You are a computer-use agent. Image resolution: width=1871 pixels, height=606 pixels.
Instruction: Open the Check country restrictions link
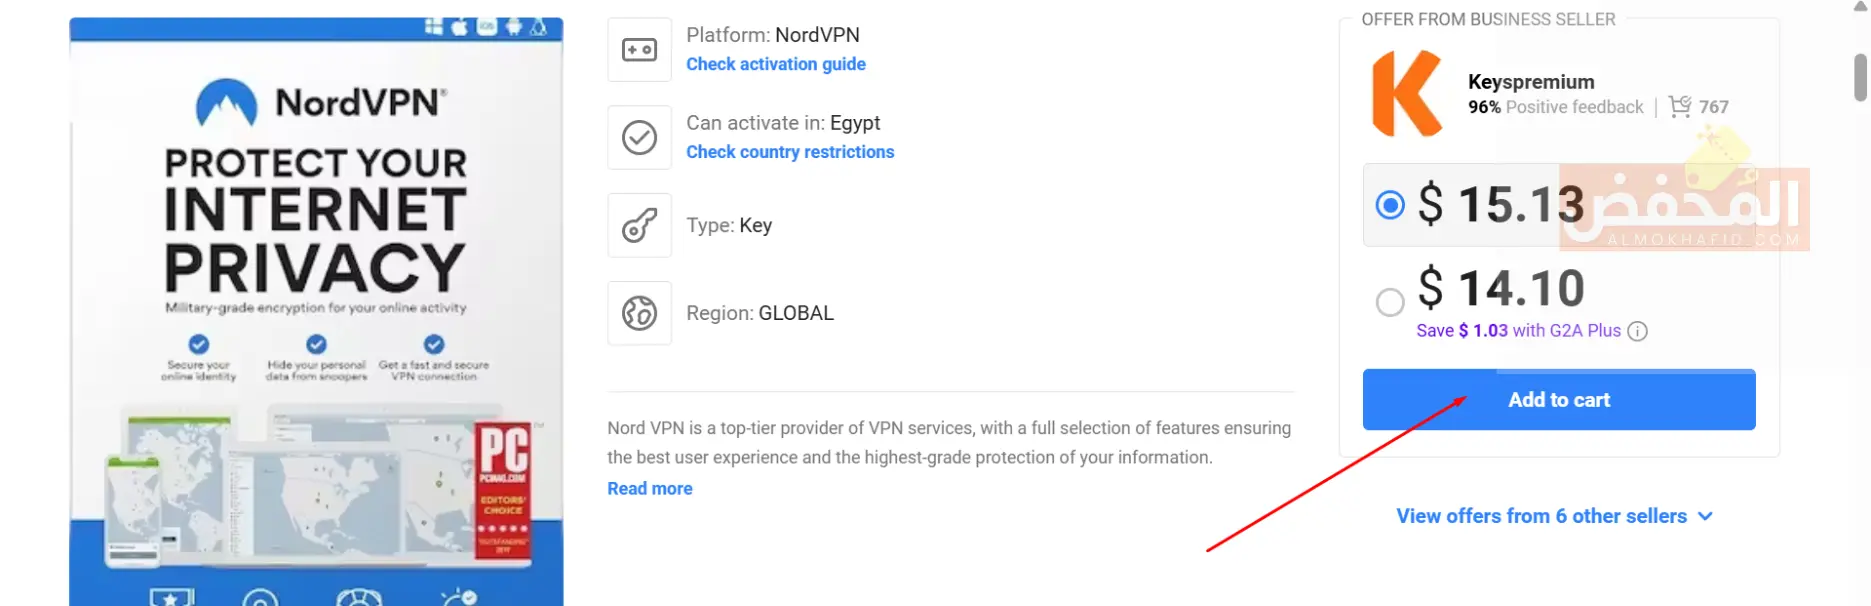(790, 152)
